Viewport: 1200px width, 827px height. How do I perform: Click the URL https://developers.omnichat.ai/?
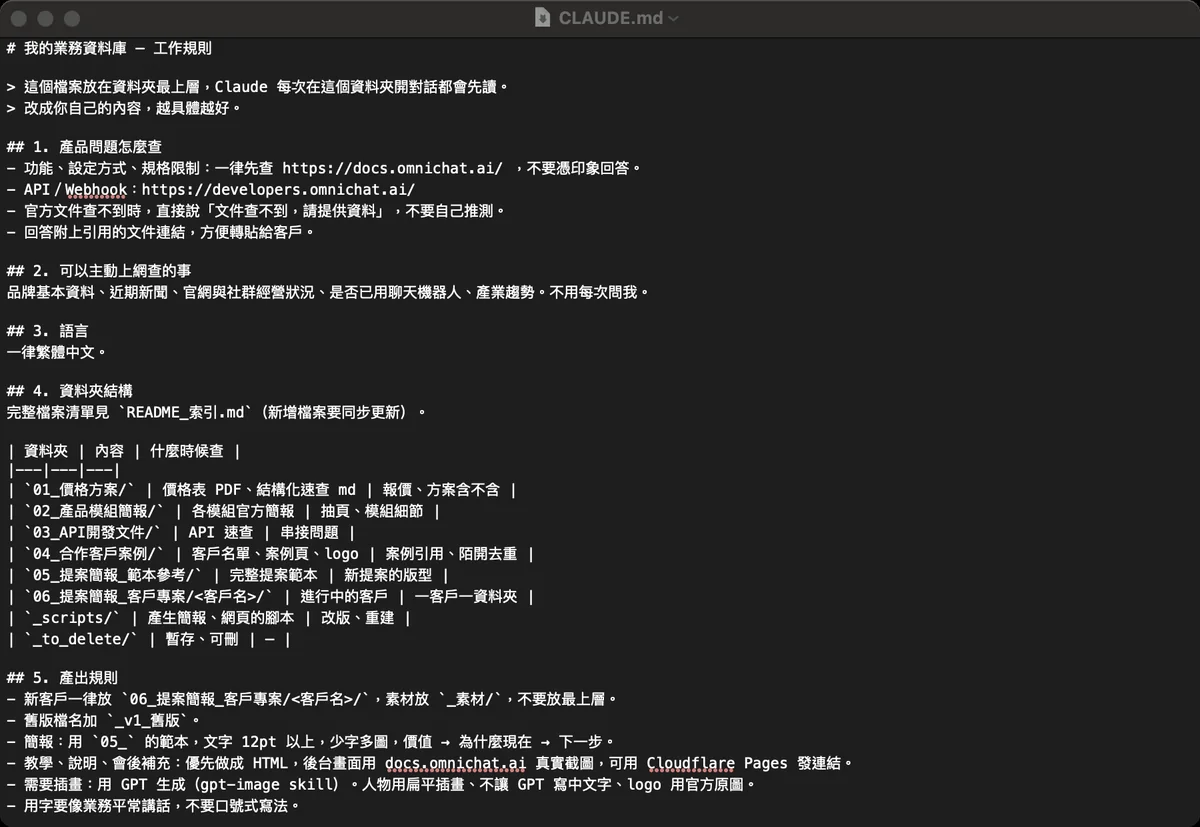pyautogui.click(x=278, y=189)
